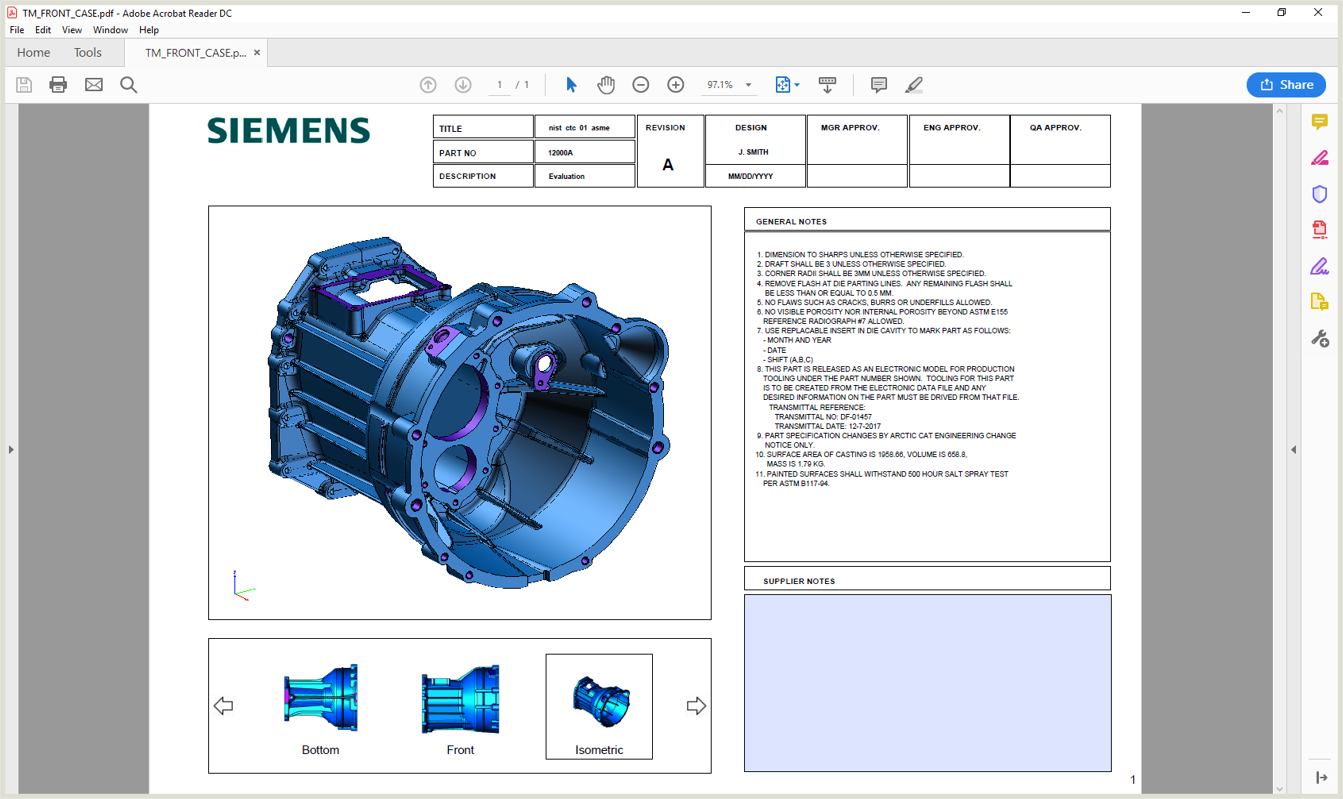Screen dimensions: 1343x799
Task: Print the document
Action: click(57, 85)
